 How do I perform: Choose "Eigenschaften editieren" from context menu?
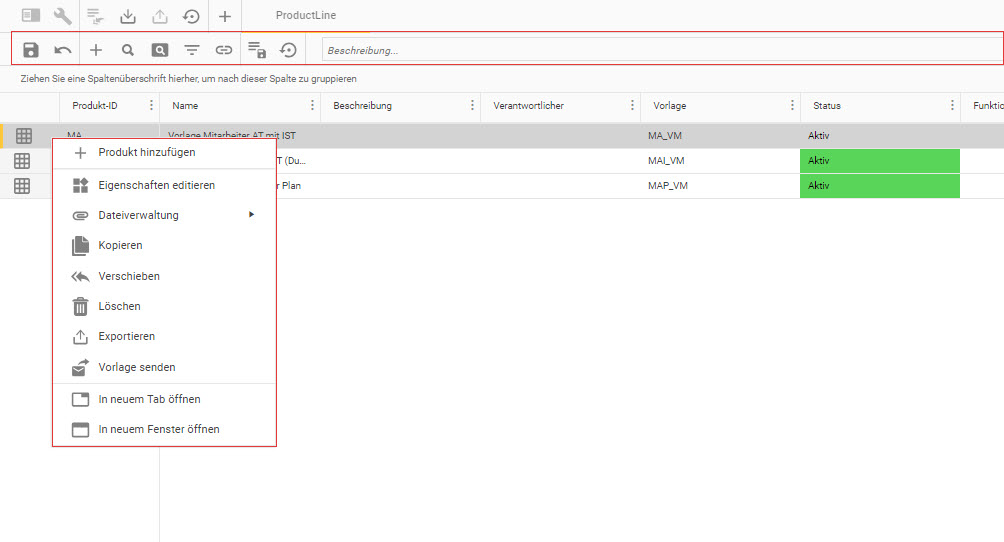156,185
